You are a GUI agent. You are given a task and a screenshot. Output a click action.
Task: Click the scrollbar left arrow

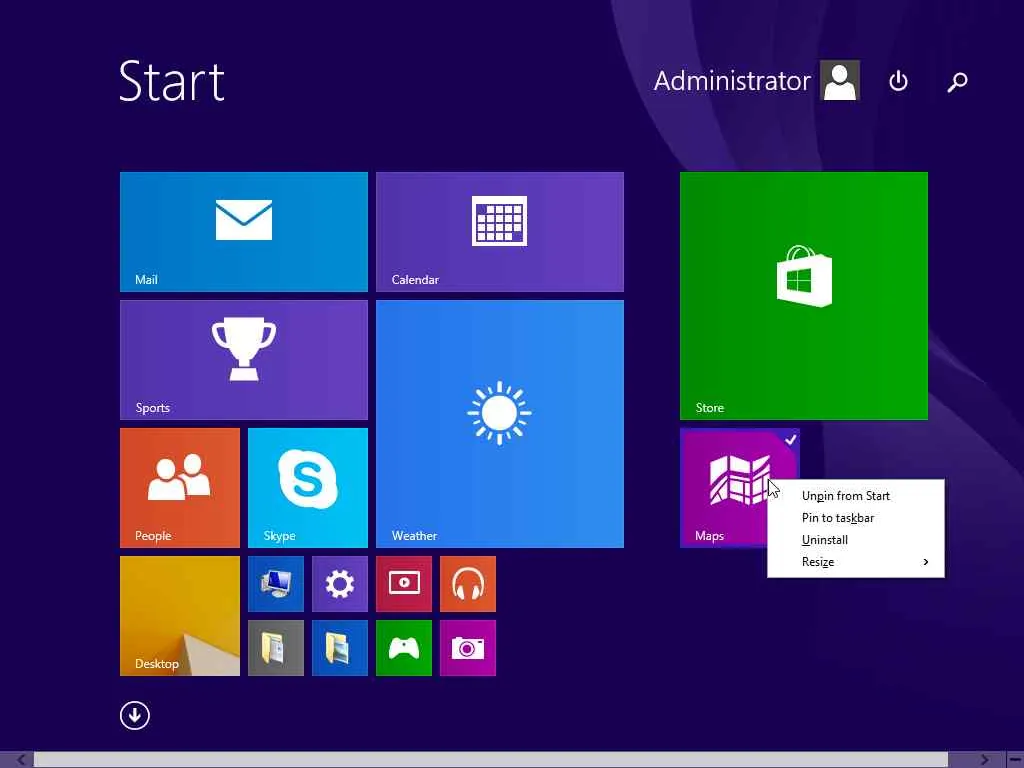[x=21, y=760]
